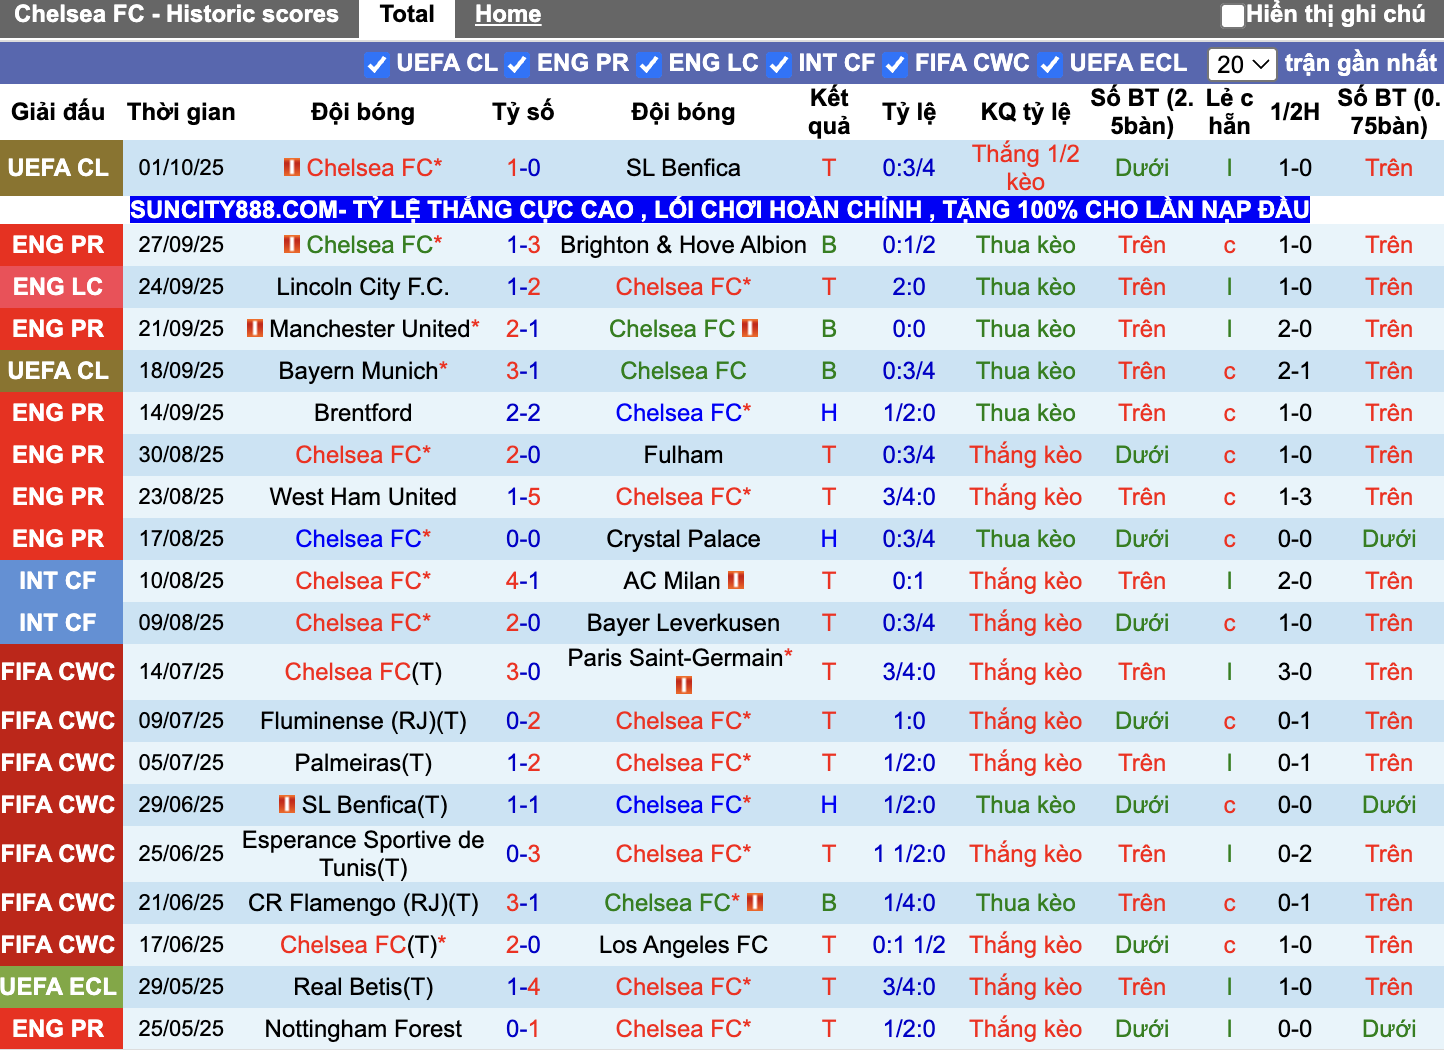This screenshot has height=1050, width=1444.
Task: Click the date 25/05/25
Action: point(181,1029)
